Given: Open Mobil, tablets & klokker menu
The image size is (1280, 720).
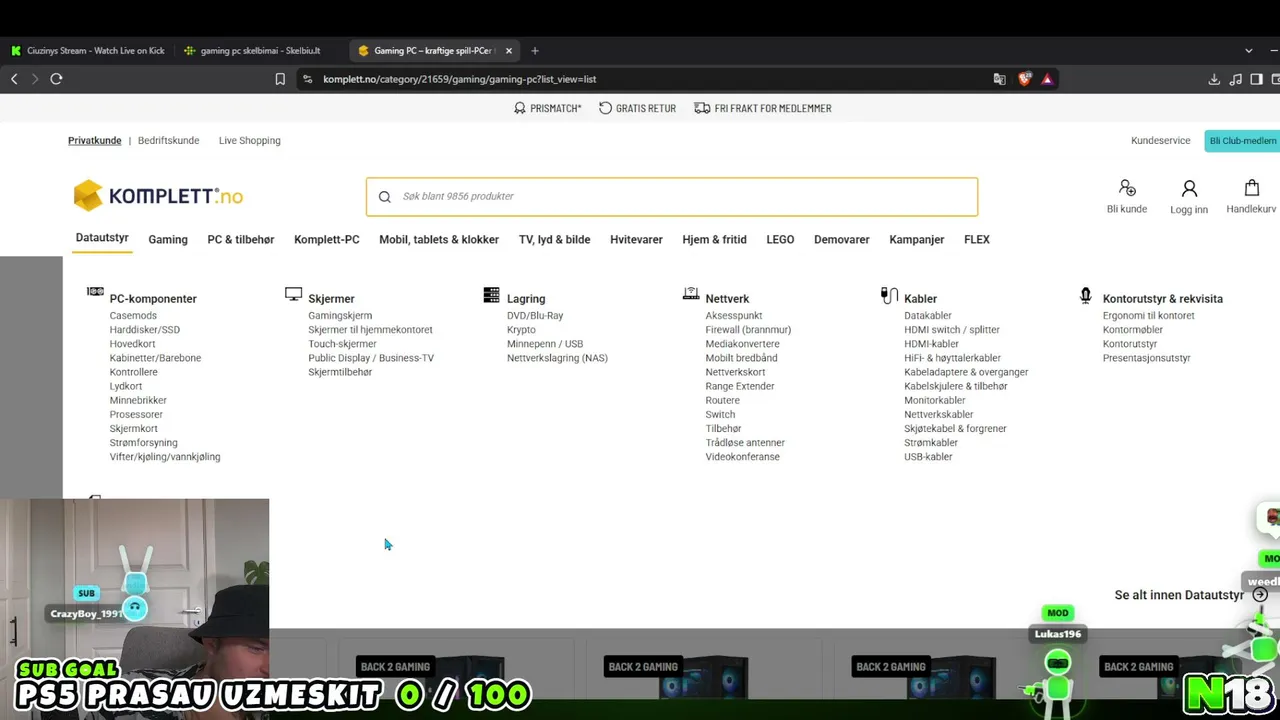Looking at the screenshot, I should point(439,240).
